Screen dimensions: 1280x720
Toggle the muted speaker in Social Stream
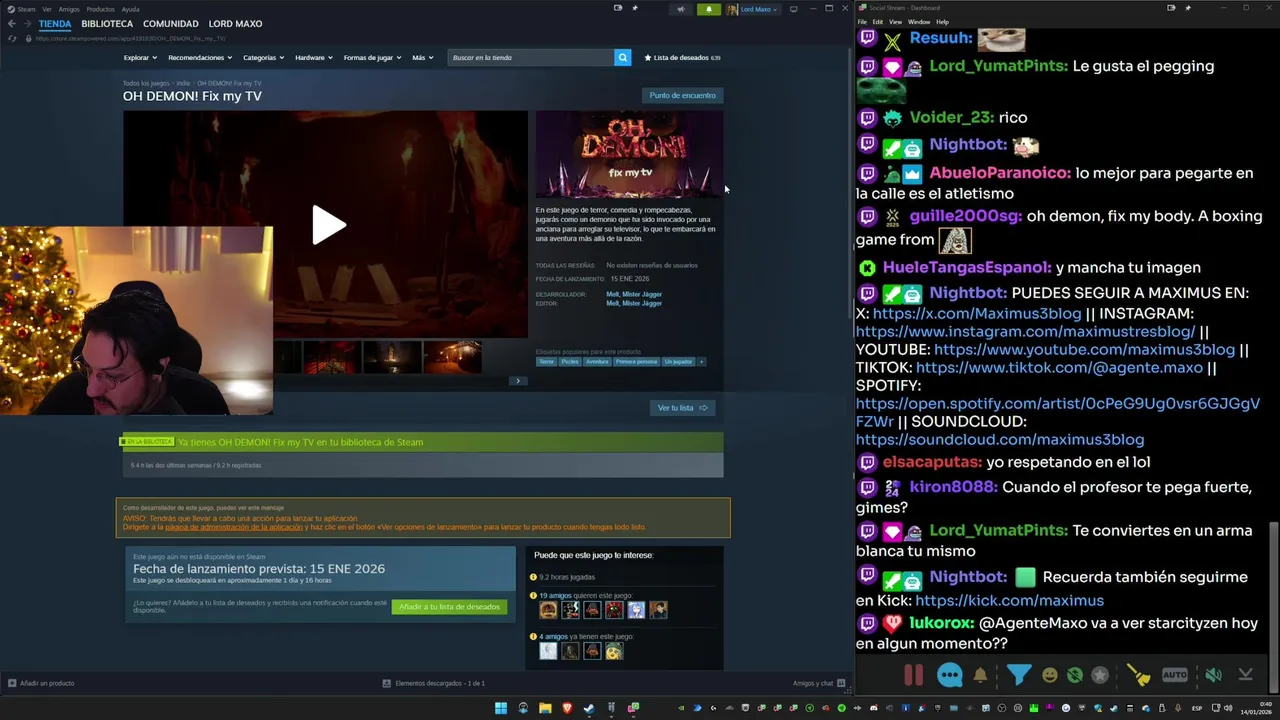click(1213, 675)
